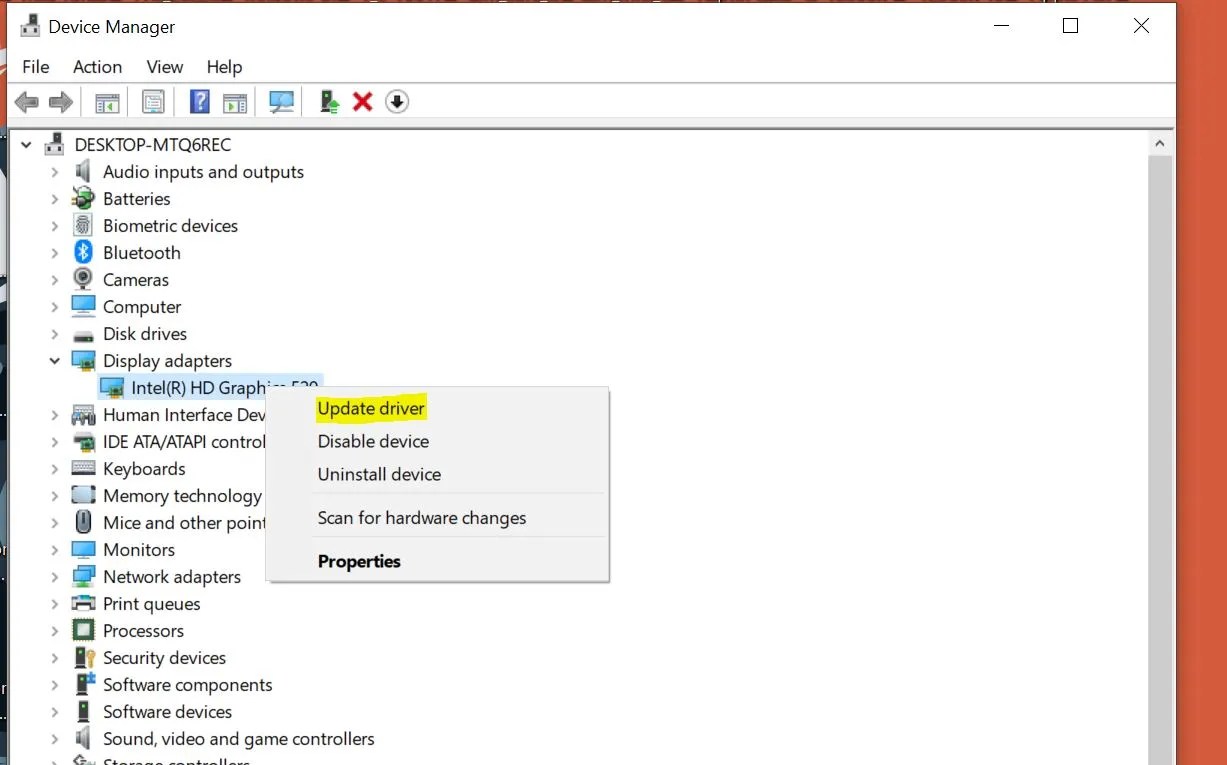Open Properties toolbar icon
This screenshot has height=765, width=1227.
point(153,102)
